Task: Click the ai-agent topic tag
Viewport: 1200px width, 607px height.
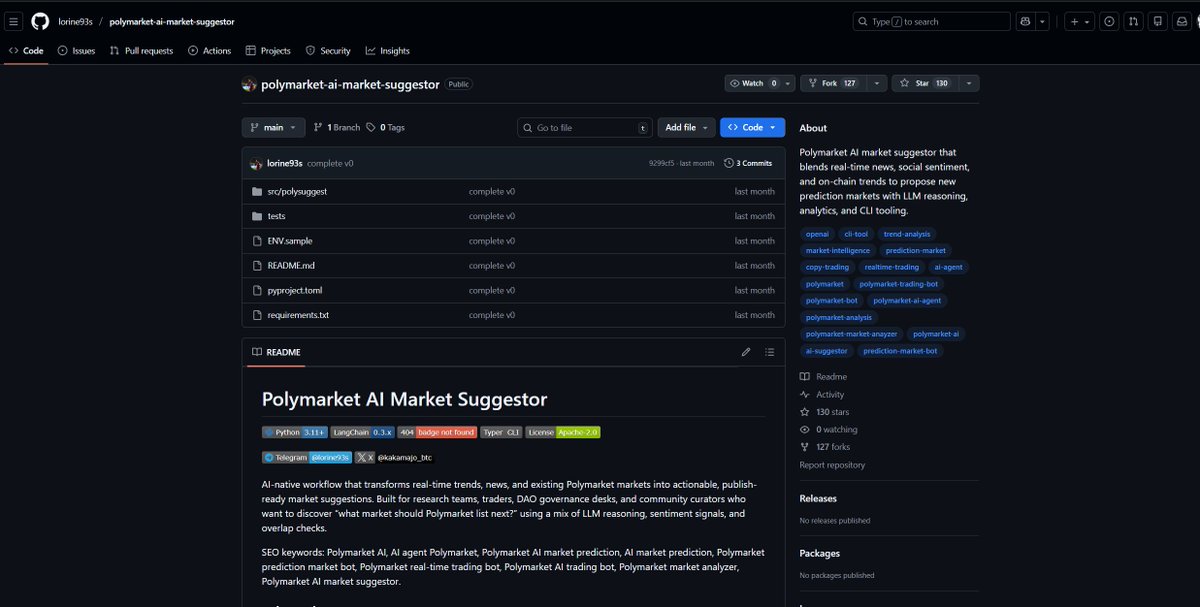Action: (x=948, y=267)
